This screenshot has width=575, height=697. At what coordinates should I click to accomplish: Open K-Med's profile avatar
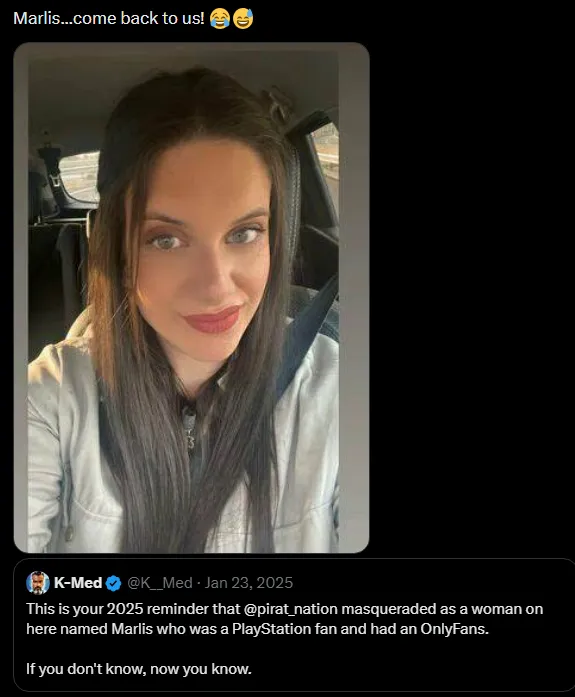38,583
